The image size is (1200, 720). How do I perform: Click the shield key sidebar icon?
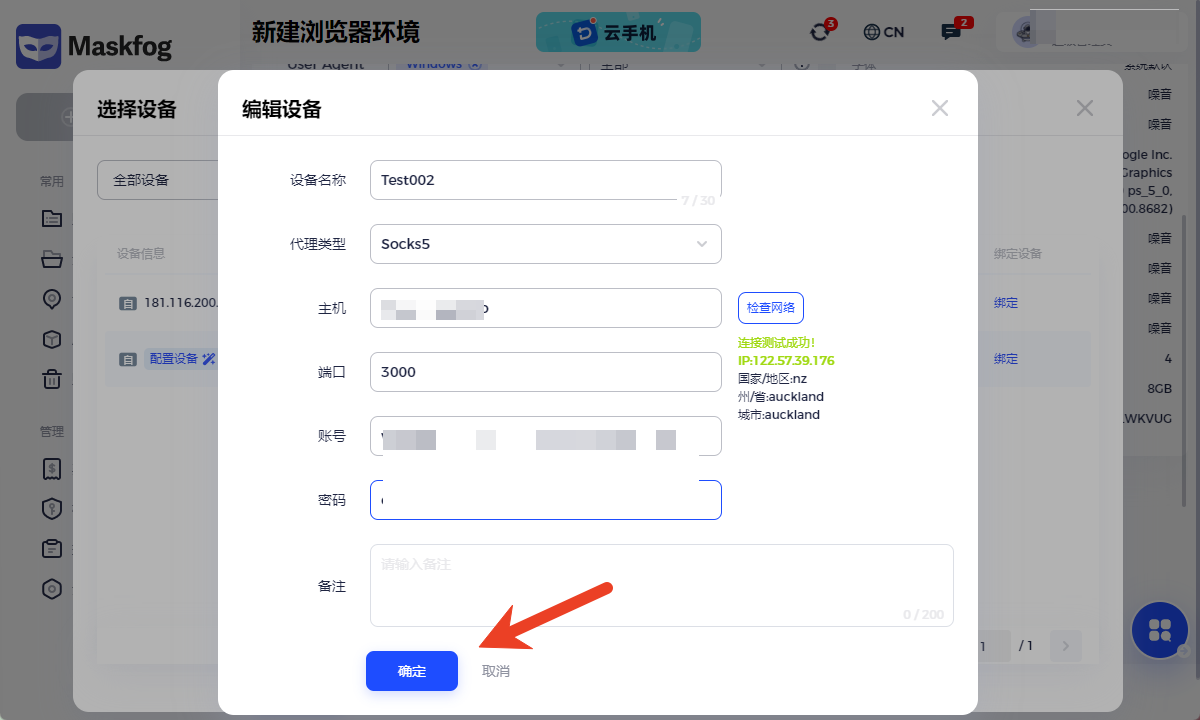pyautogui.click(x=51, y=509)
